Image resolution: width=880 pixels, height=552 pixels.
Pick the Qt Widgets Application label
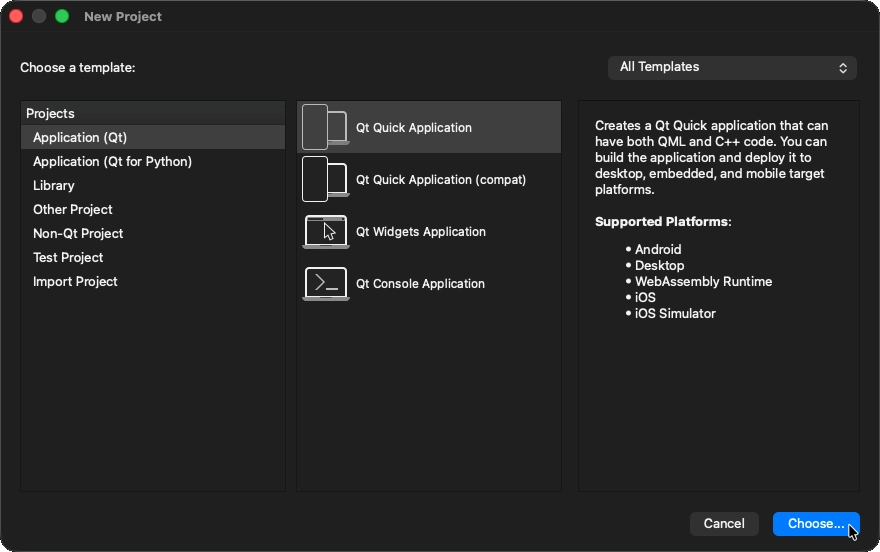[420, 232]
